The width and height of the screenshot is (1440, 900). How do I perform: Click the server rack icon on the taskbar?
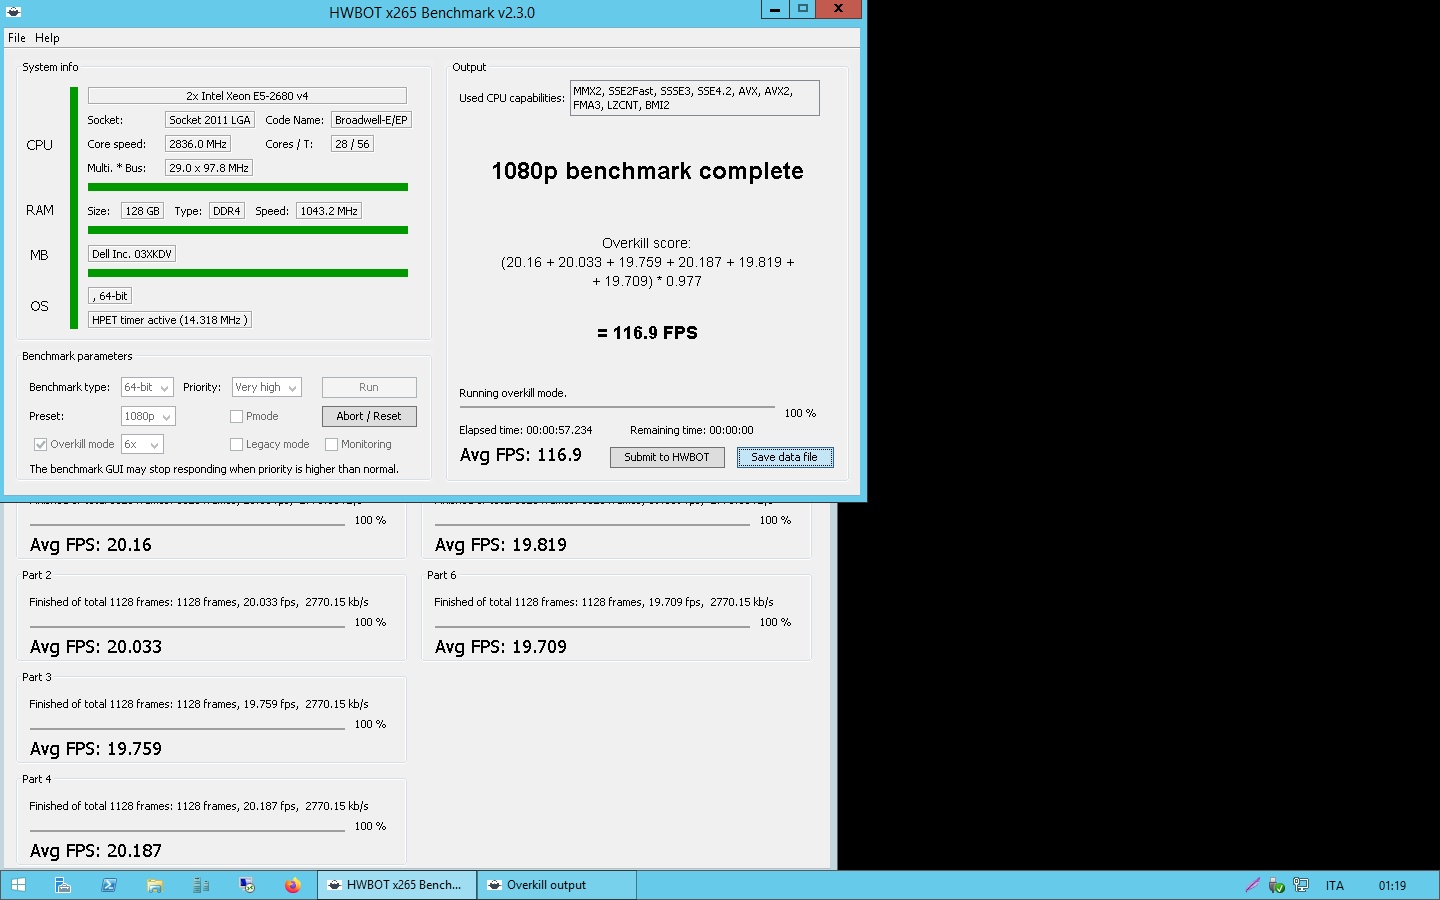200,885
